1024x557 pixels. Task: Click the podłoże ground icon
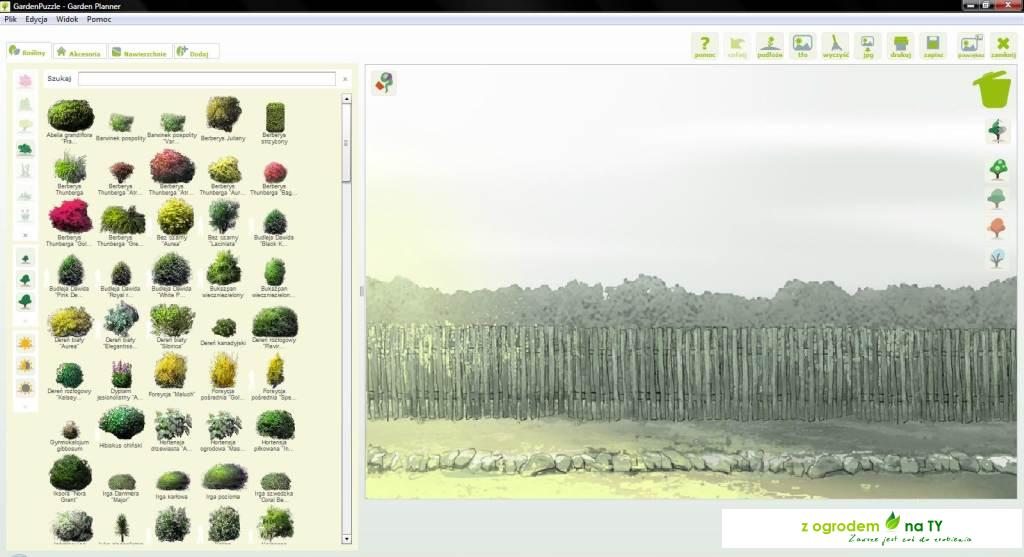tap(769, 46)
